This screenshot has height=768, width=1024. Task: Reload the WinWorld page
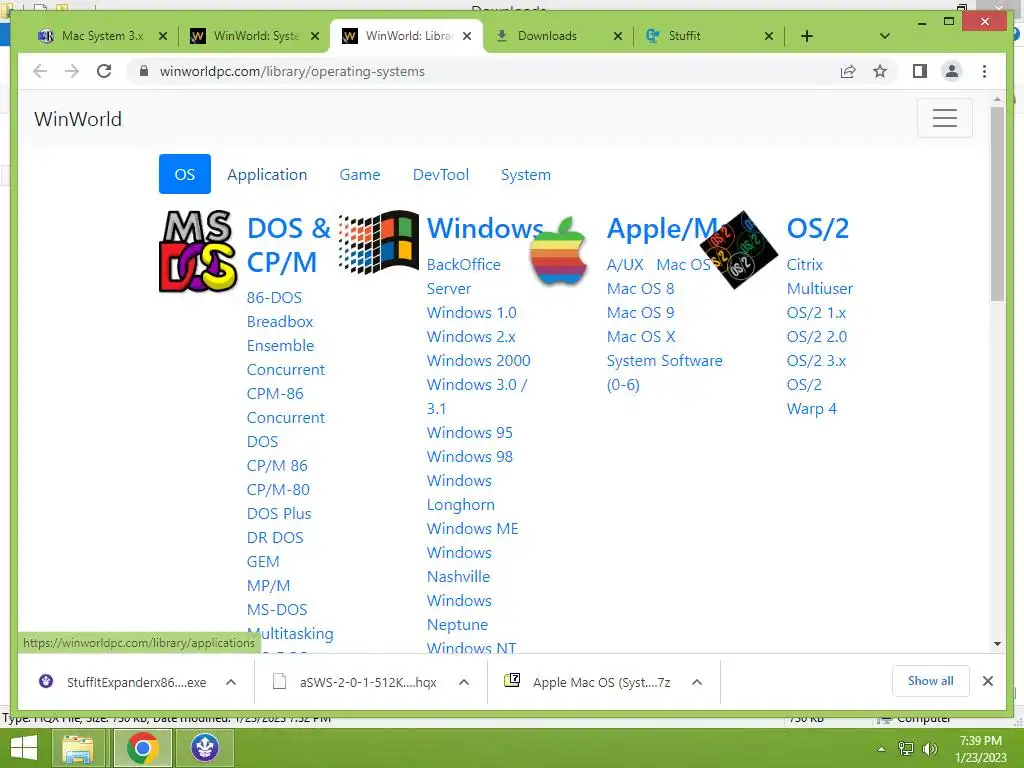[x=104, y=71]
